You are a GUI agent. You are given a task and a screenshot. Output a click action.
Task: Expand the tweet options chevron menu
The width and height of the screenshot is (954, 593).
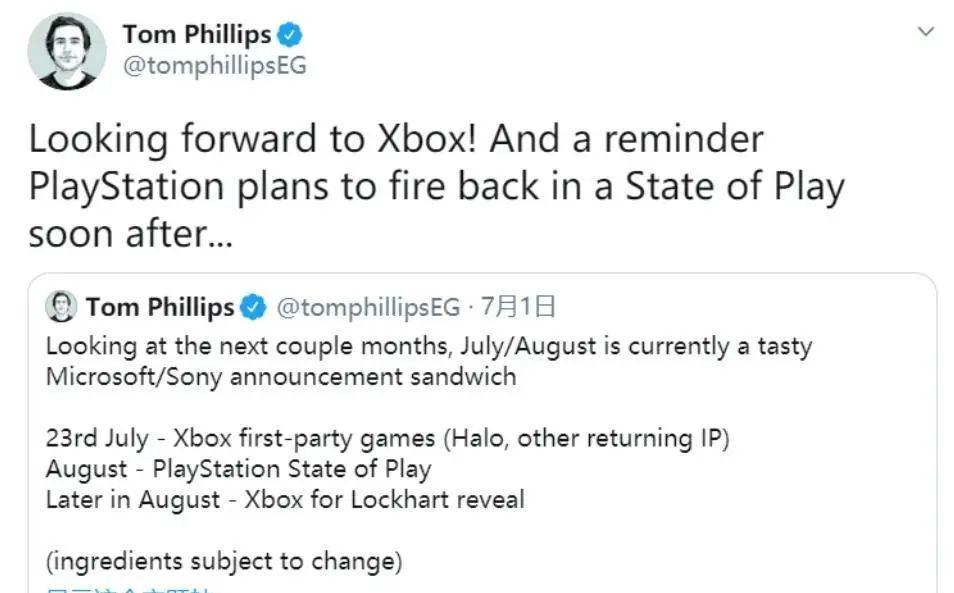point(926,31)
